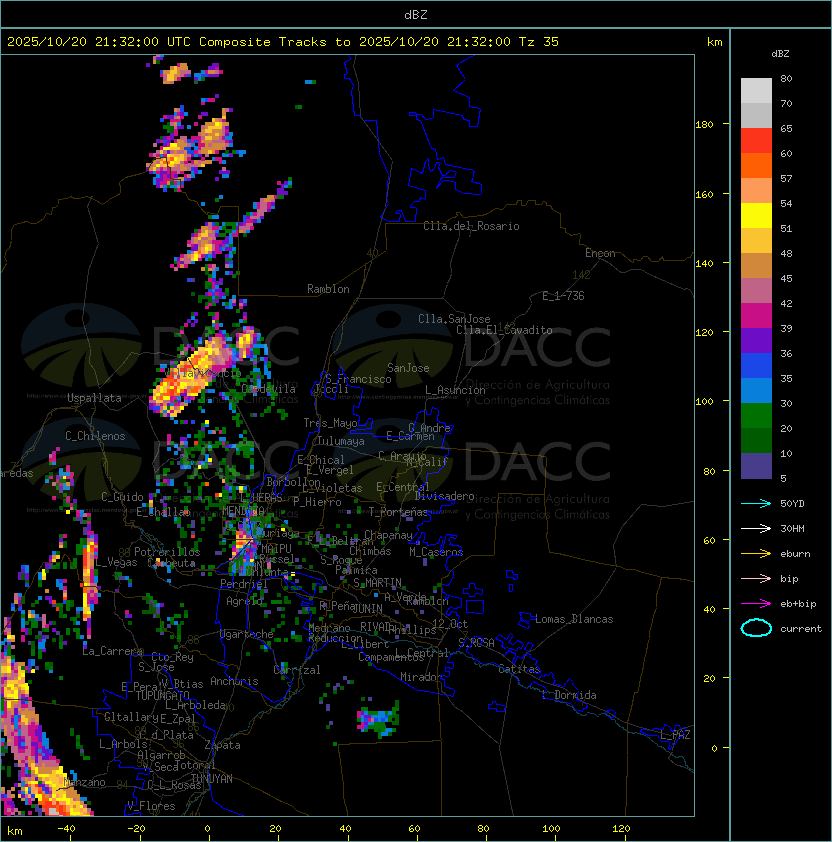
Task: Click the 'eb+bip' legend label
Action: [x=798, y=604]
